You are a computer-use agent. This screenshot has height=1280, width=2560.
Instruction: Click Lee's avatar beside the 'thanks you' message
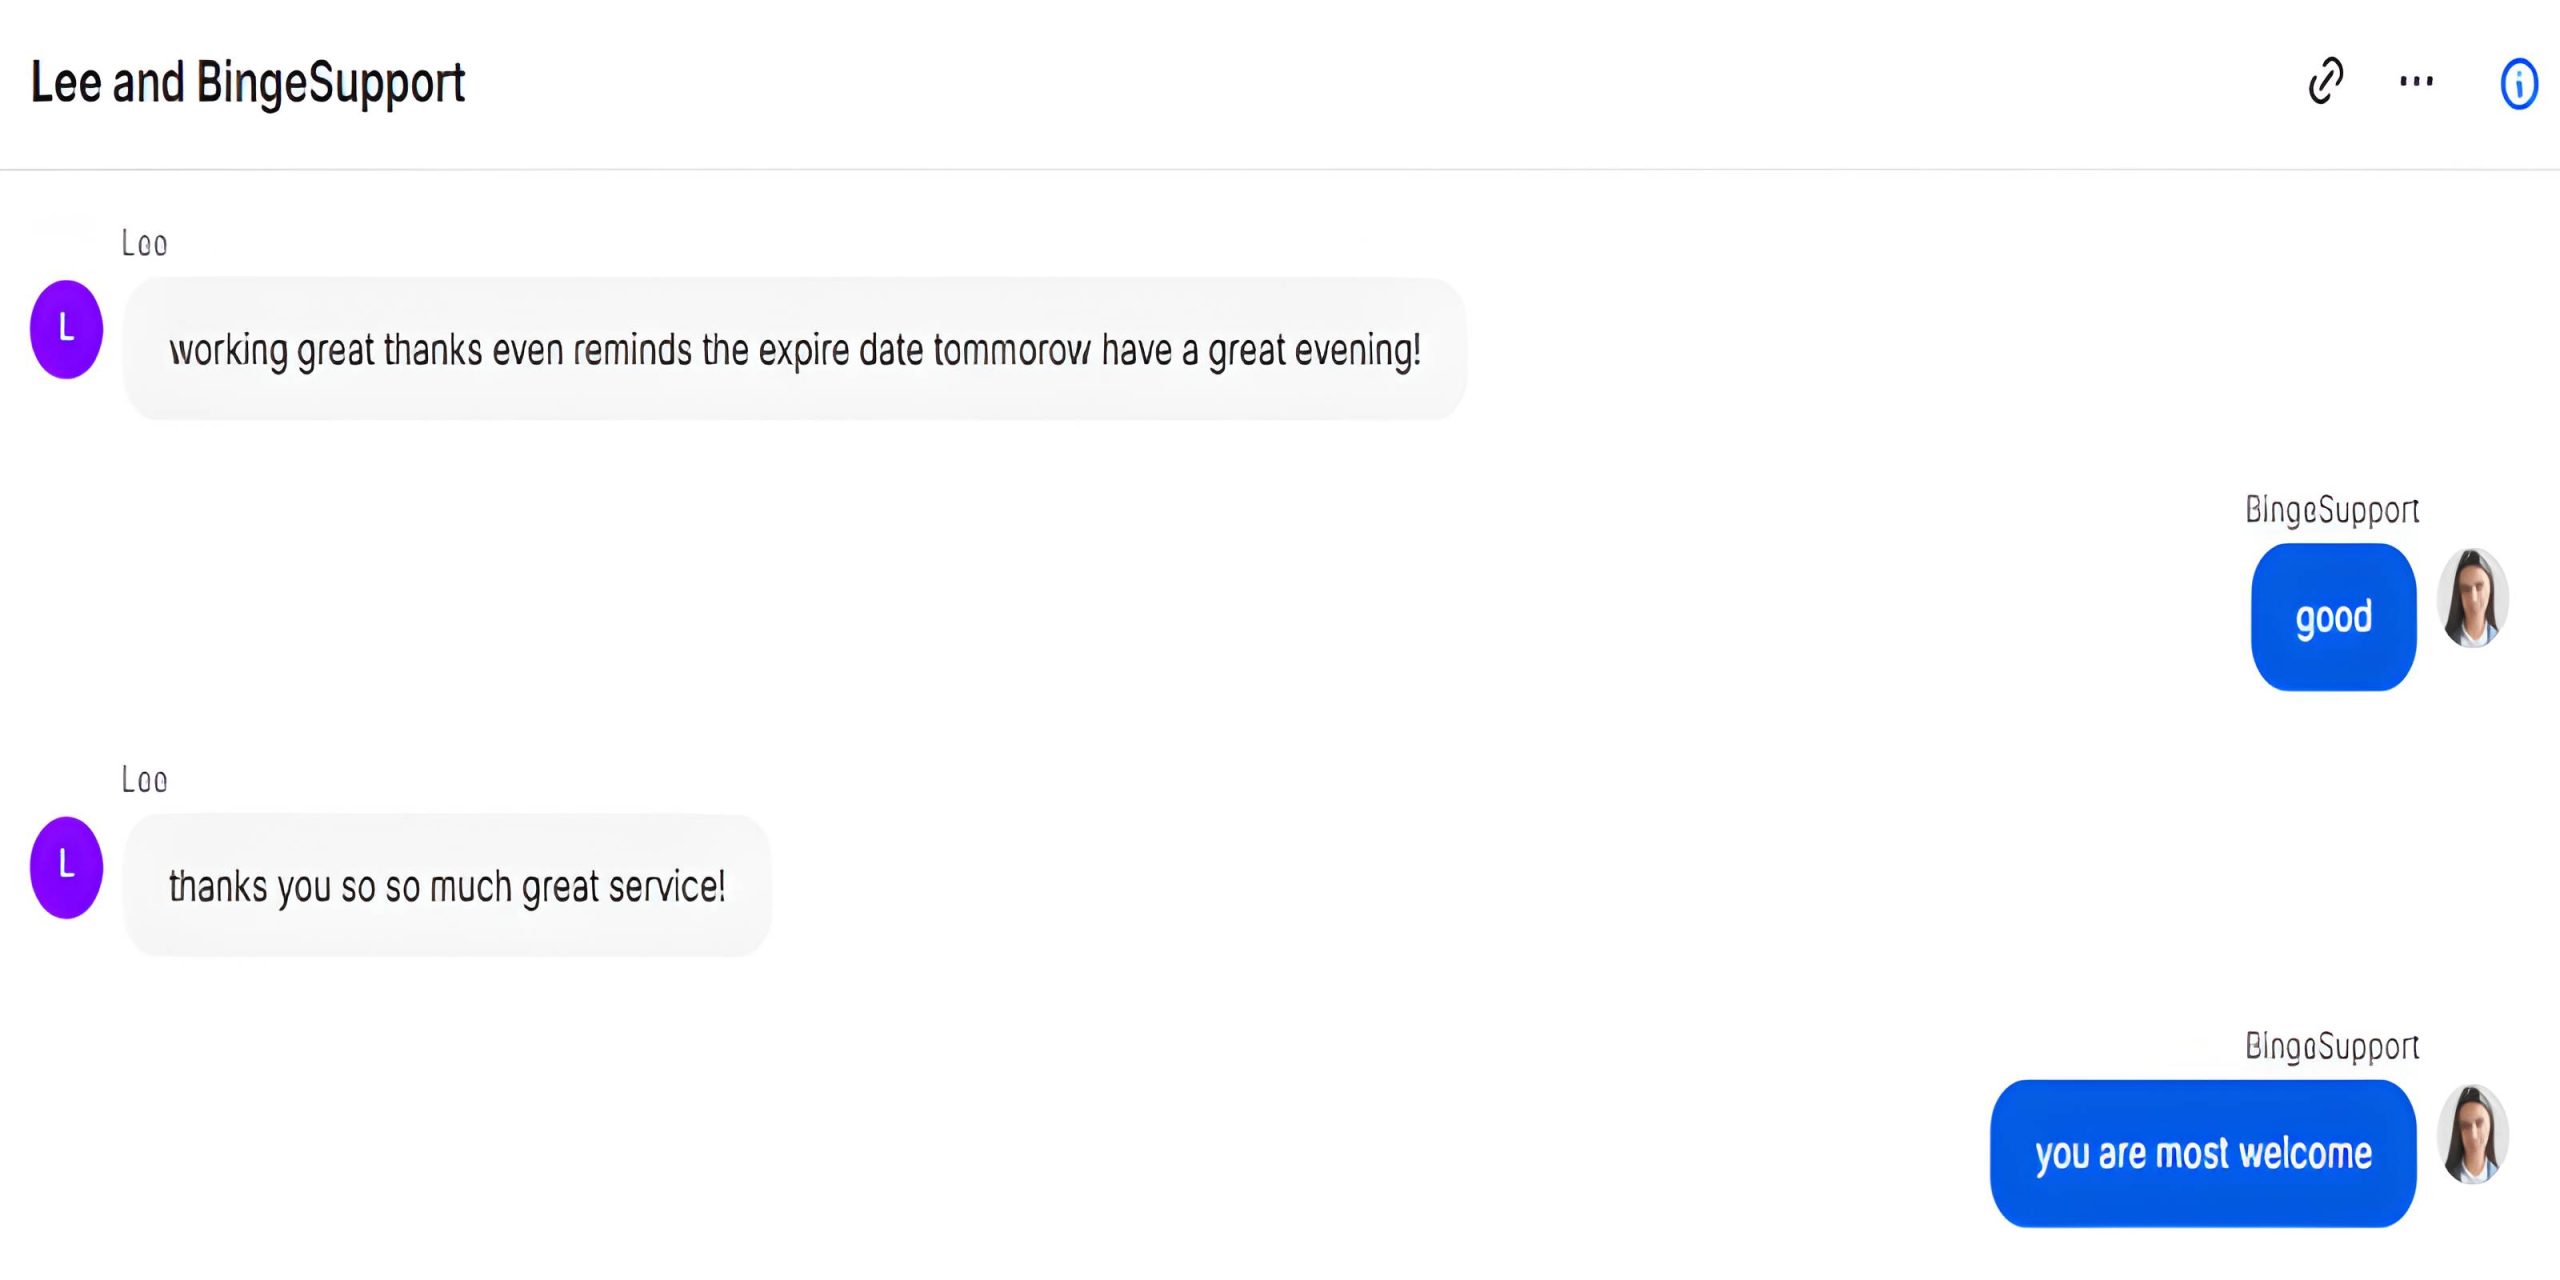[66, 867]
